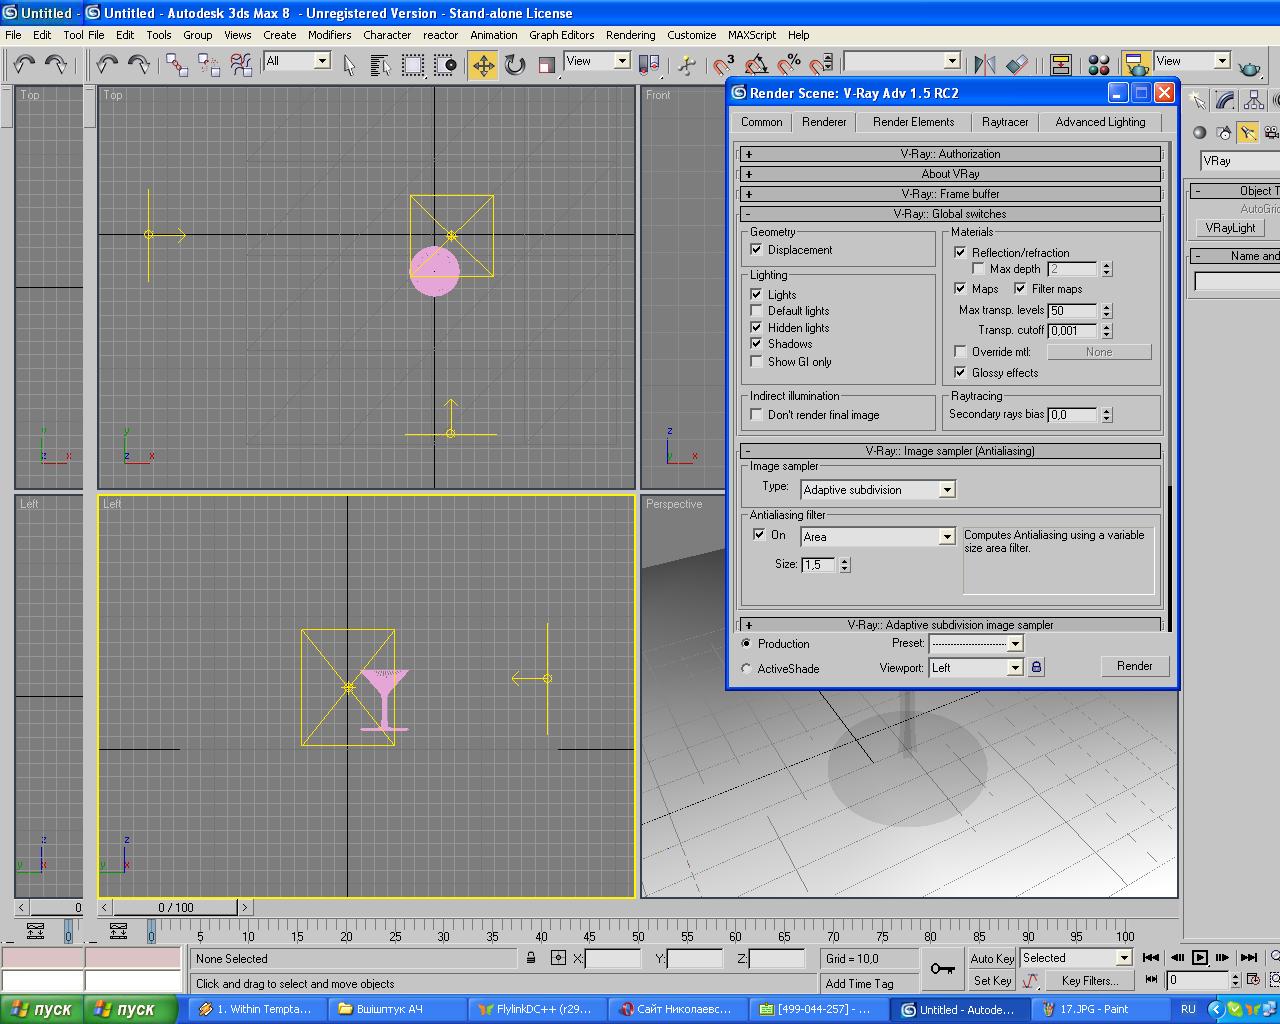Open the Material Editor spheres icon
The image size is (1280, 1024).
point(1099,65)
